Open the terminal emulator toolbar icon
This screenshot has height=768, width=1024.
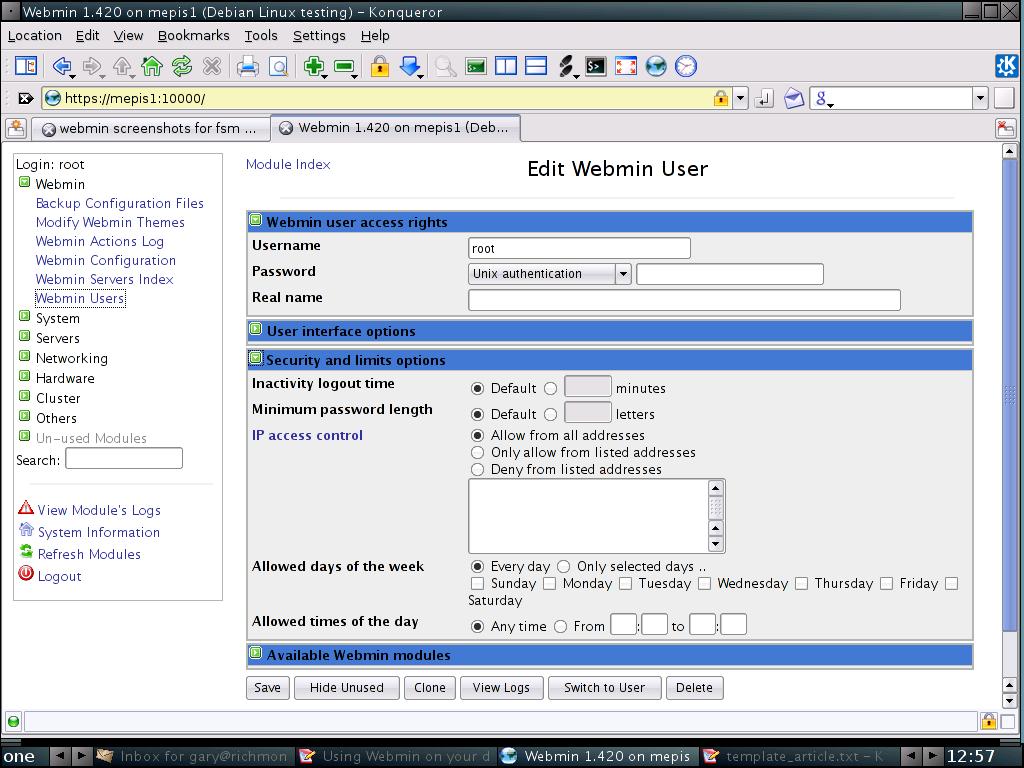tap(596, 66)
